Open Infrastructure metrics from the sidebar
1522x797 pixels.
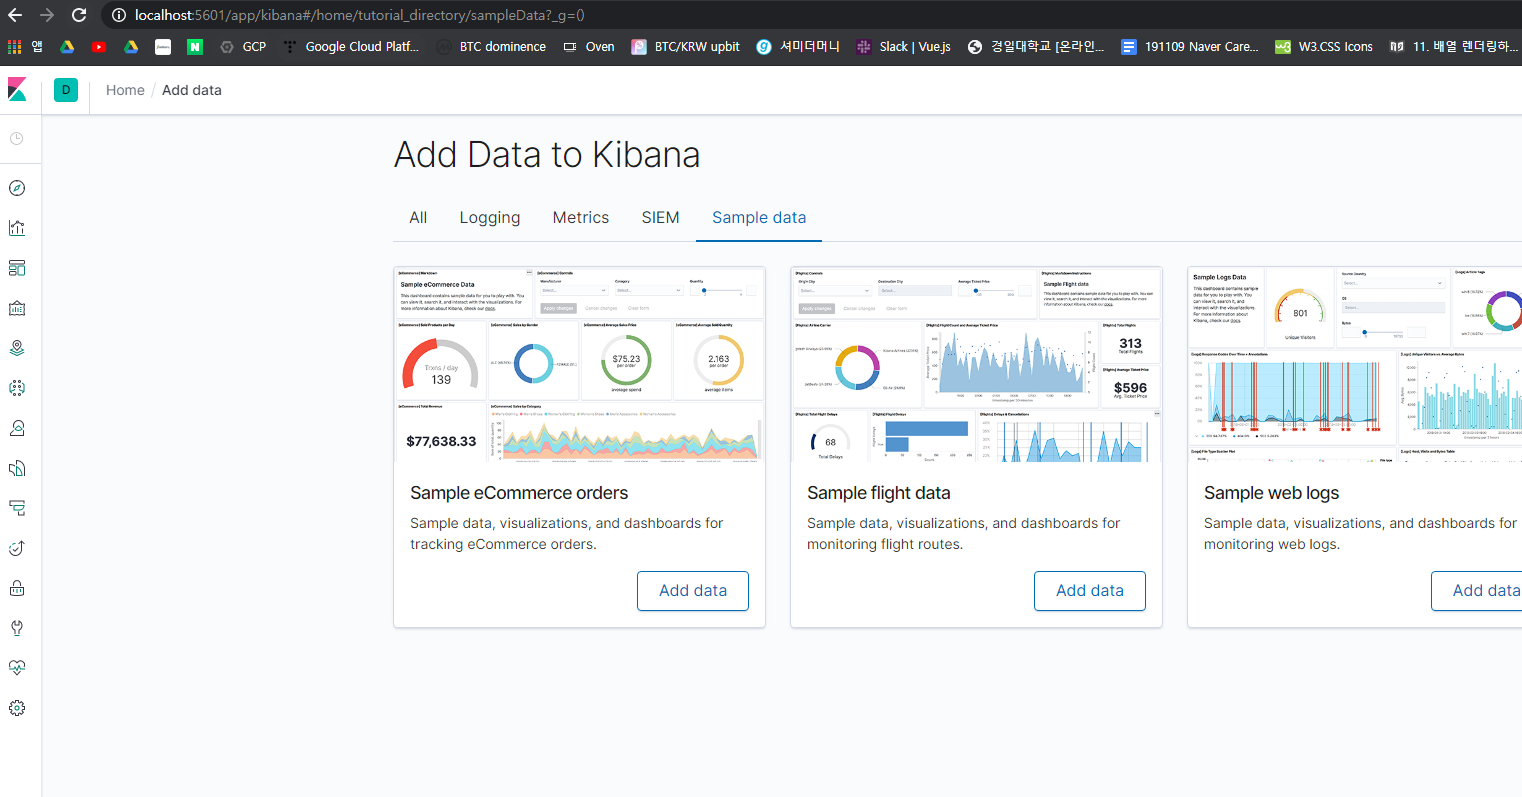(17, 428)
